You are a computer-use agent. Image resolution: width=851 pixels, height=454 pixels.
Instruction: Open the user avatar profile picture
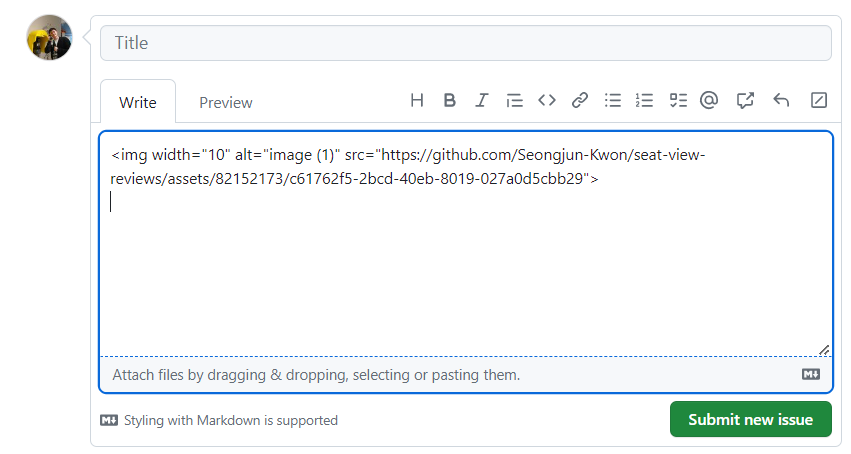[x=49, y=37]
